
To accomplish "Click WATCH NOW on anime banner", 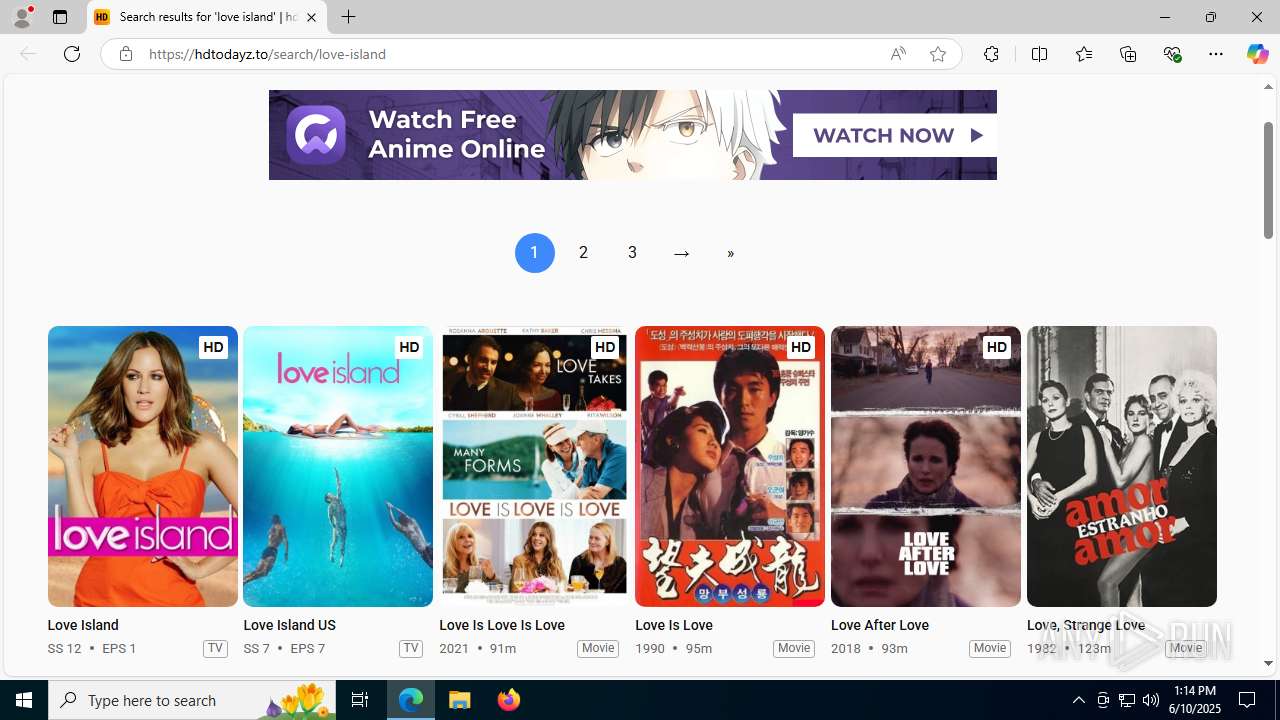I will coord(895,135).
